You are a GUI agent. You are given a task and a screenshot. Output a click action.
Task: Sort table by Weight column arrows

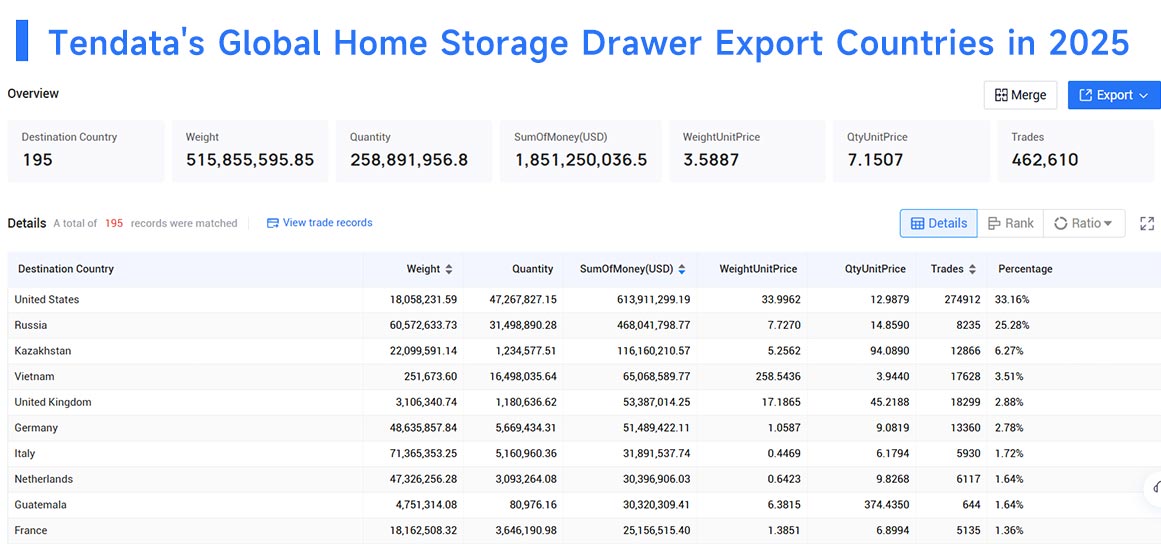(449, 269)
